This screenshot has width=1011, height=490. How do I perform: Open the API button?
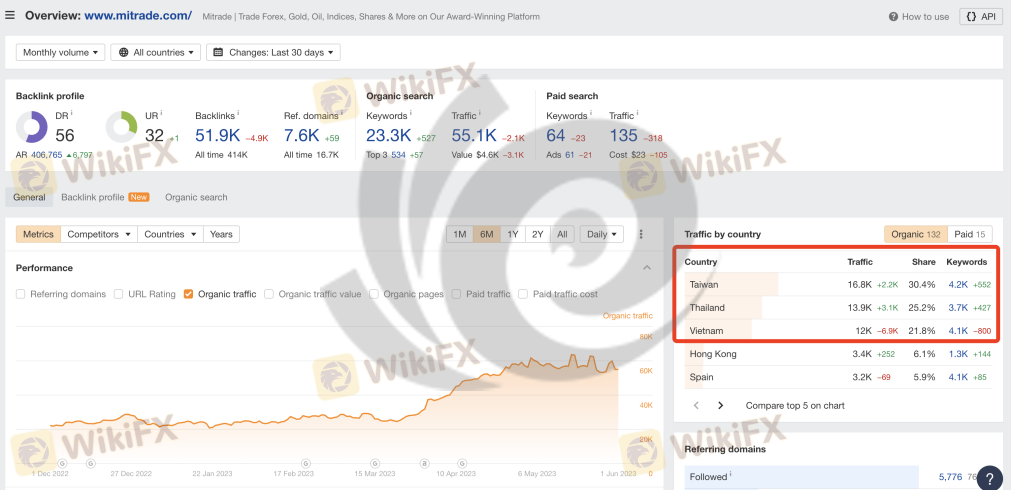[x=981, y=17]
